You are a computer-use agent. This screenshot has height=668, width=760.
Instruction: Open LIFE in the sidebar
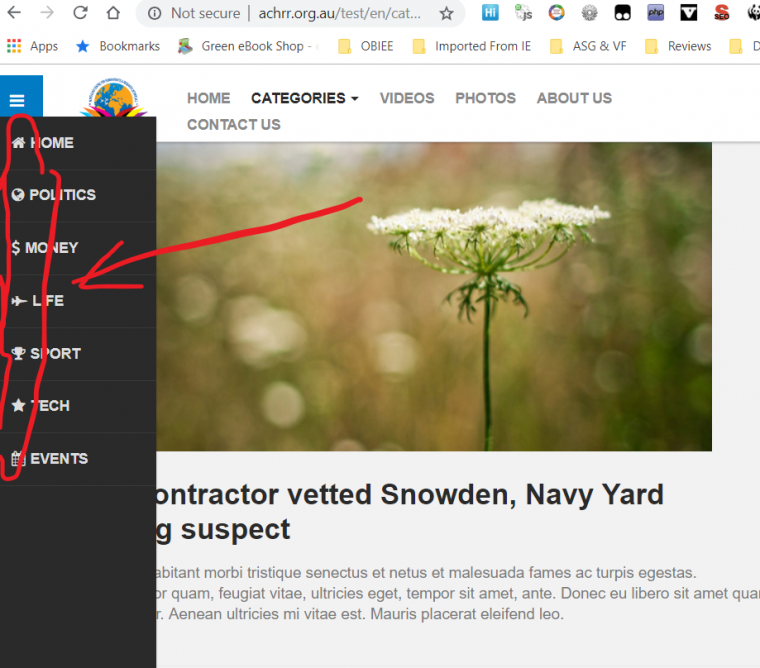coord(78,301)
